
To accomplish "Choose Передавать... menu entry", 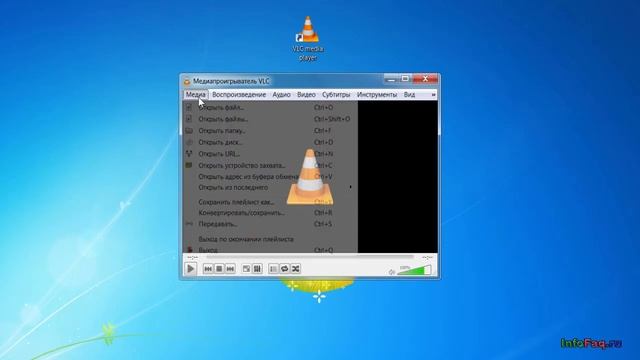I will tap(270, 224).
